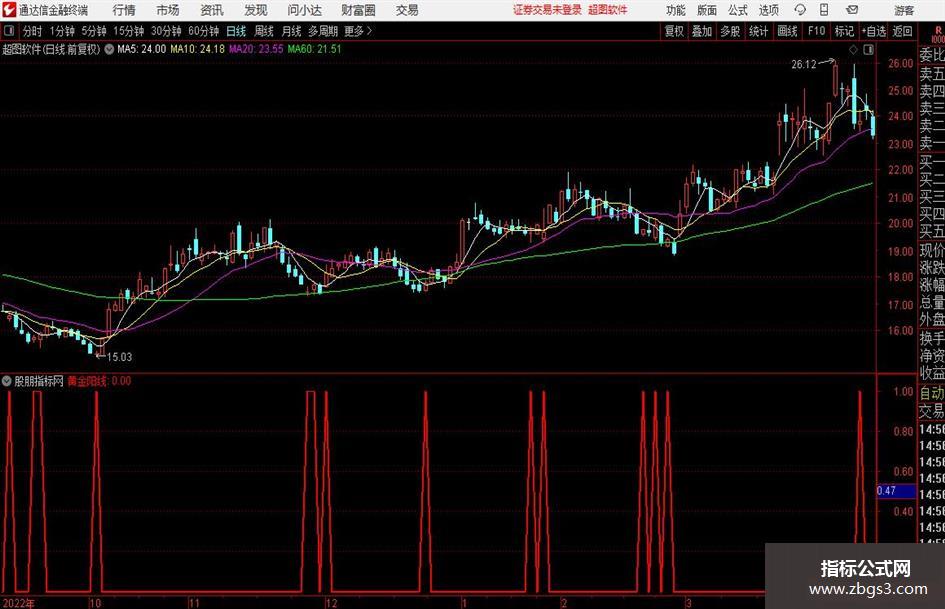Screen dimensions: 945x609
Task: Click the 叠加 overlay button
Action: [702, 31]
